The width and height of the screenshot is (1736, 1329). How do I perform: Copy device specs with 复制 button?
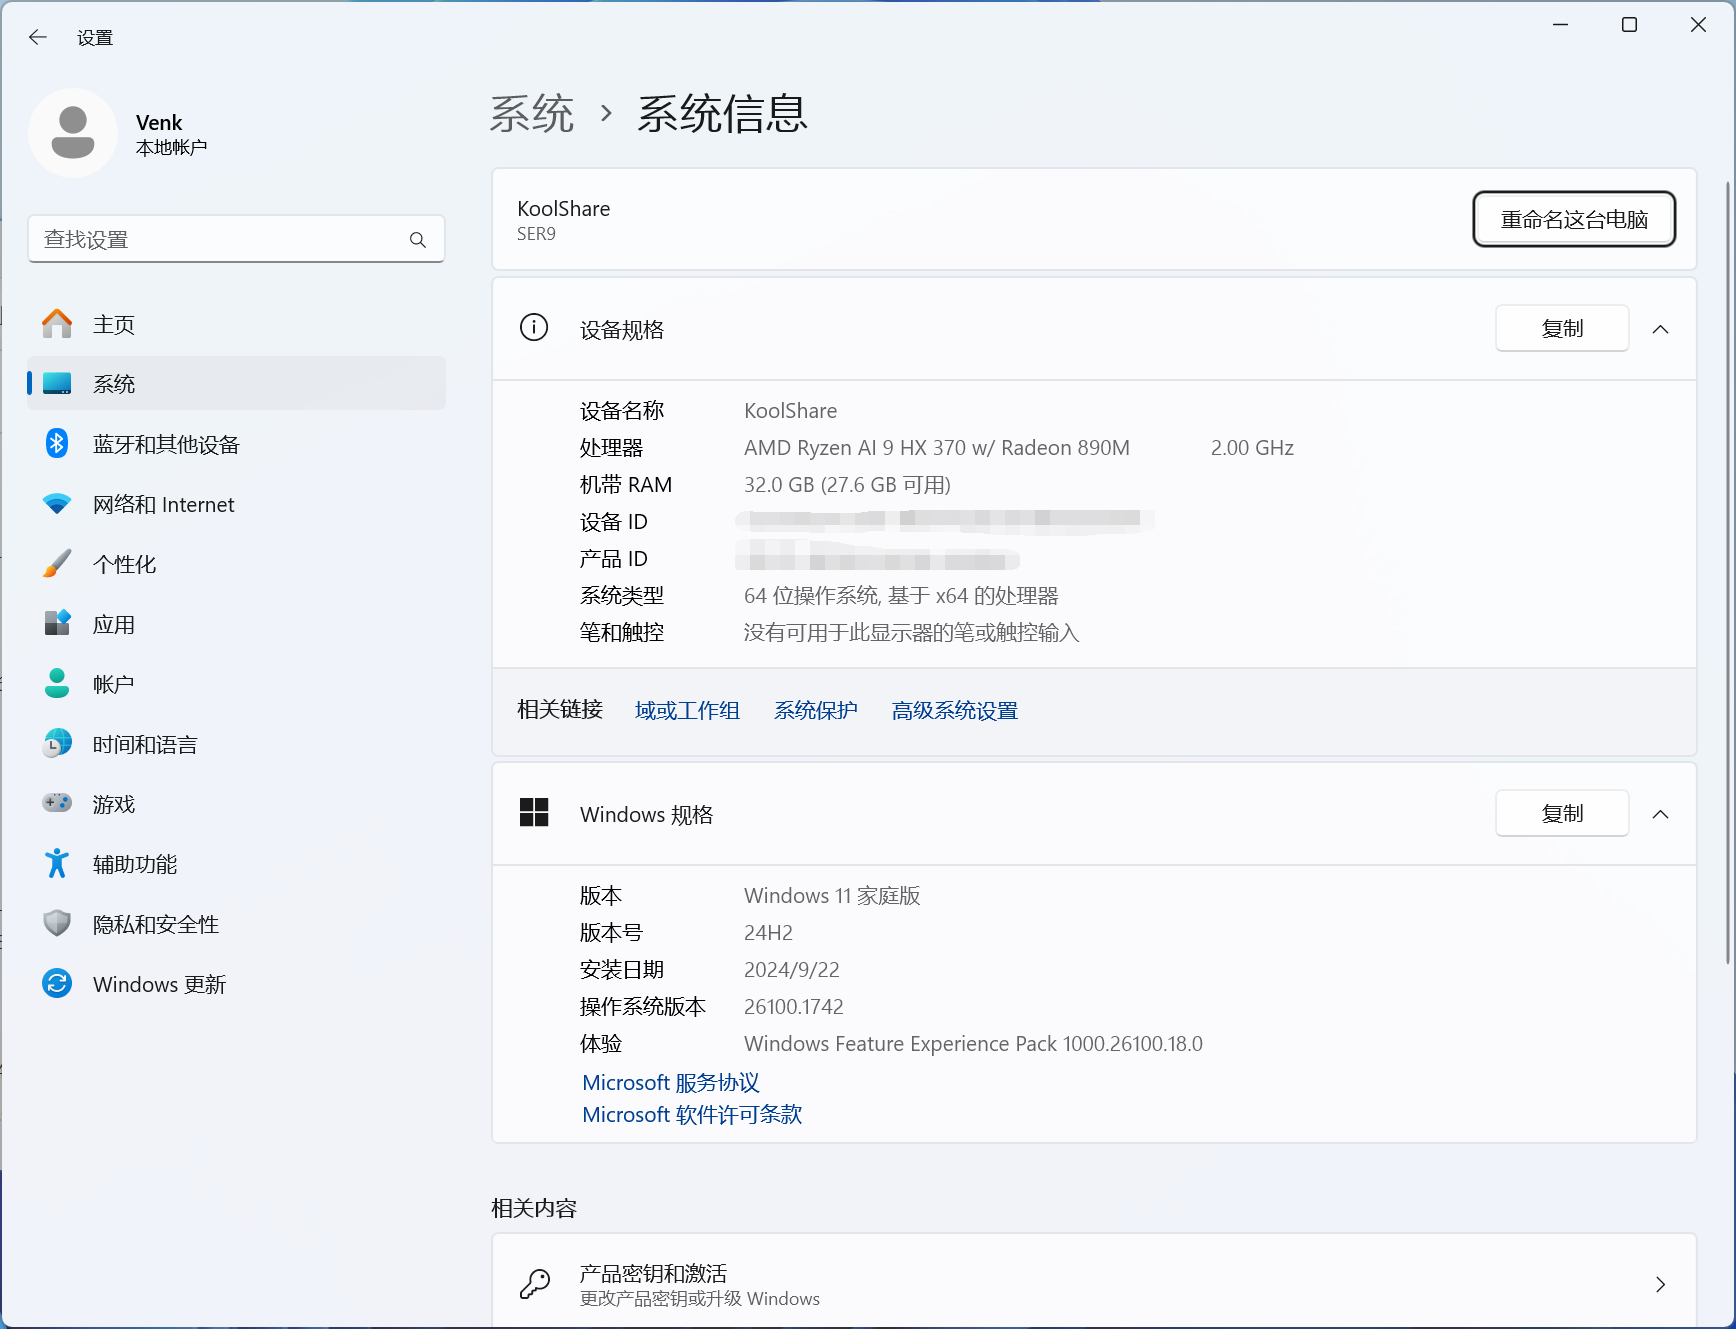pyautogui.click(x=1561, y=329)
